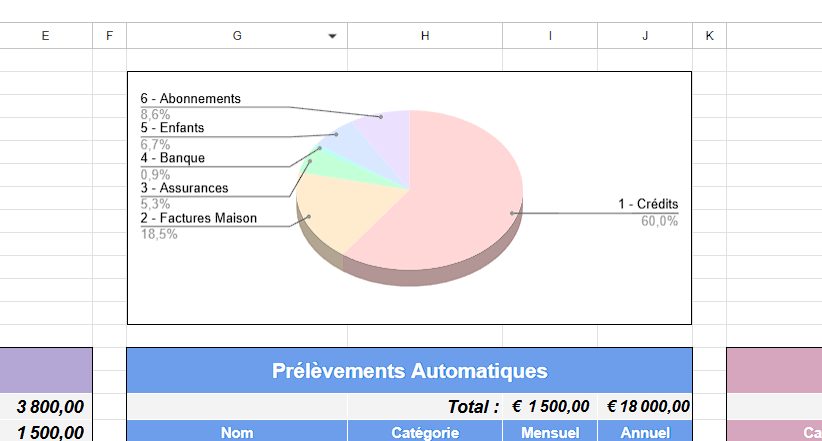Click the Prélèvements Automatiques title cell
This screenshot has height=441, width=822.
tap(409, 371)
